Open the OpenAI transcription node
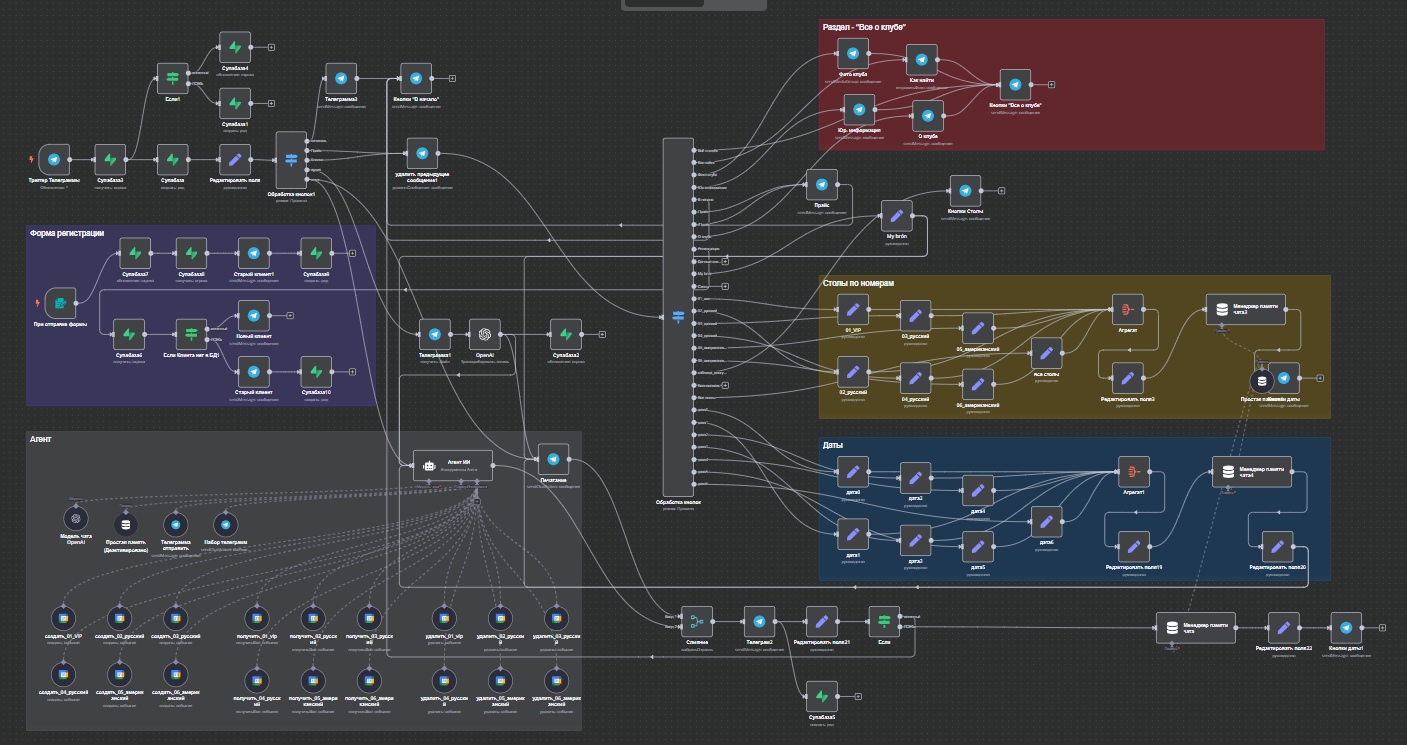 (485, 334)
